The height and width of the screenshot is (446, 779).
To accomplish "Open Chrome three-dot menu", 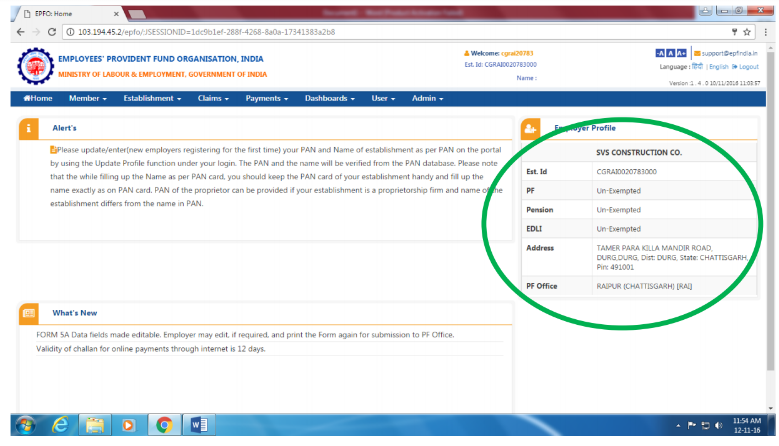I will 764,32.
